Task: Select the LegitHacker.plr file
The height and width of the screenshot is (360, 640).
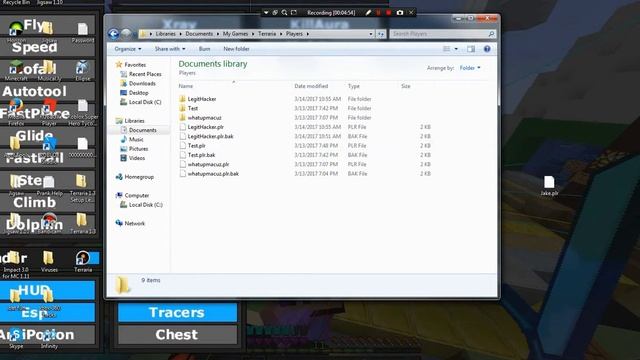Action: point(201,127)
